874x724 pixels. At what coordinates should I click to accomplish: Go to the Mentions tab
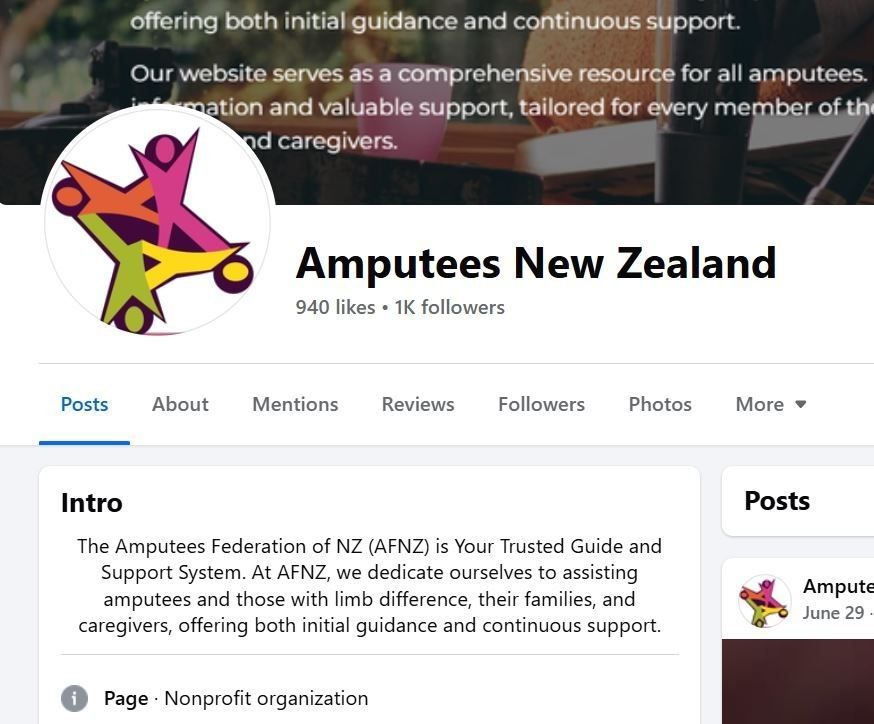point(295,404)
